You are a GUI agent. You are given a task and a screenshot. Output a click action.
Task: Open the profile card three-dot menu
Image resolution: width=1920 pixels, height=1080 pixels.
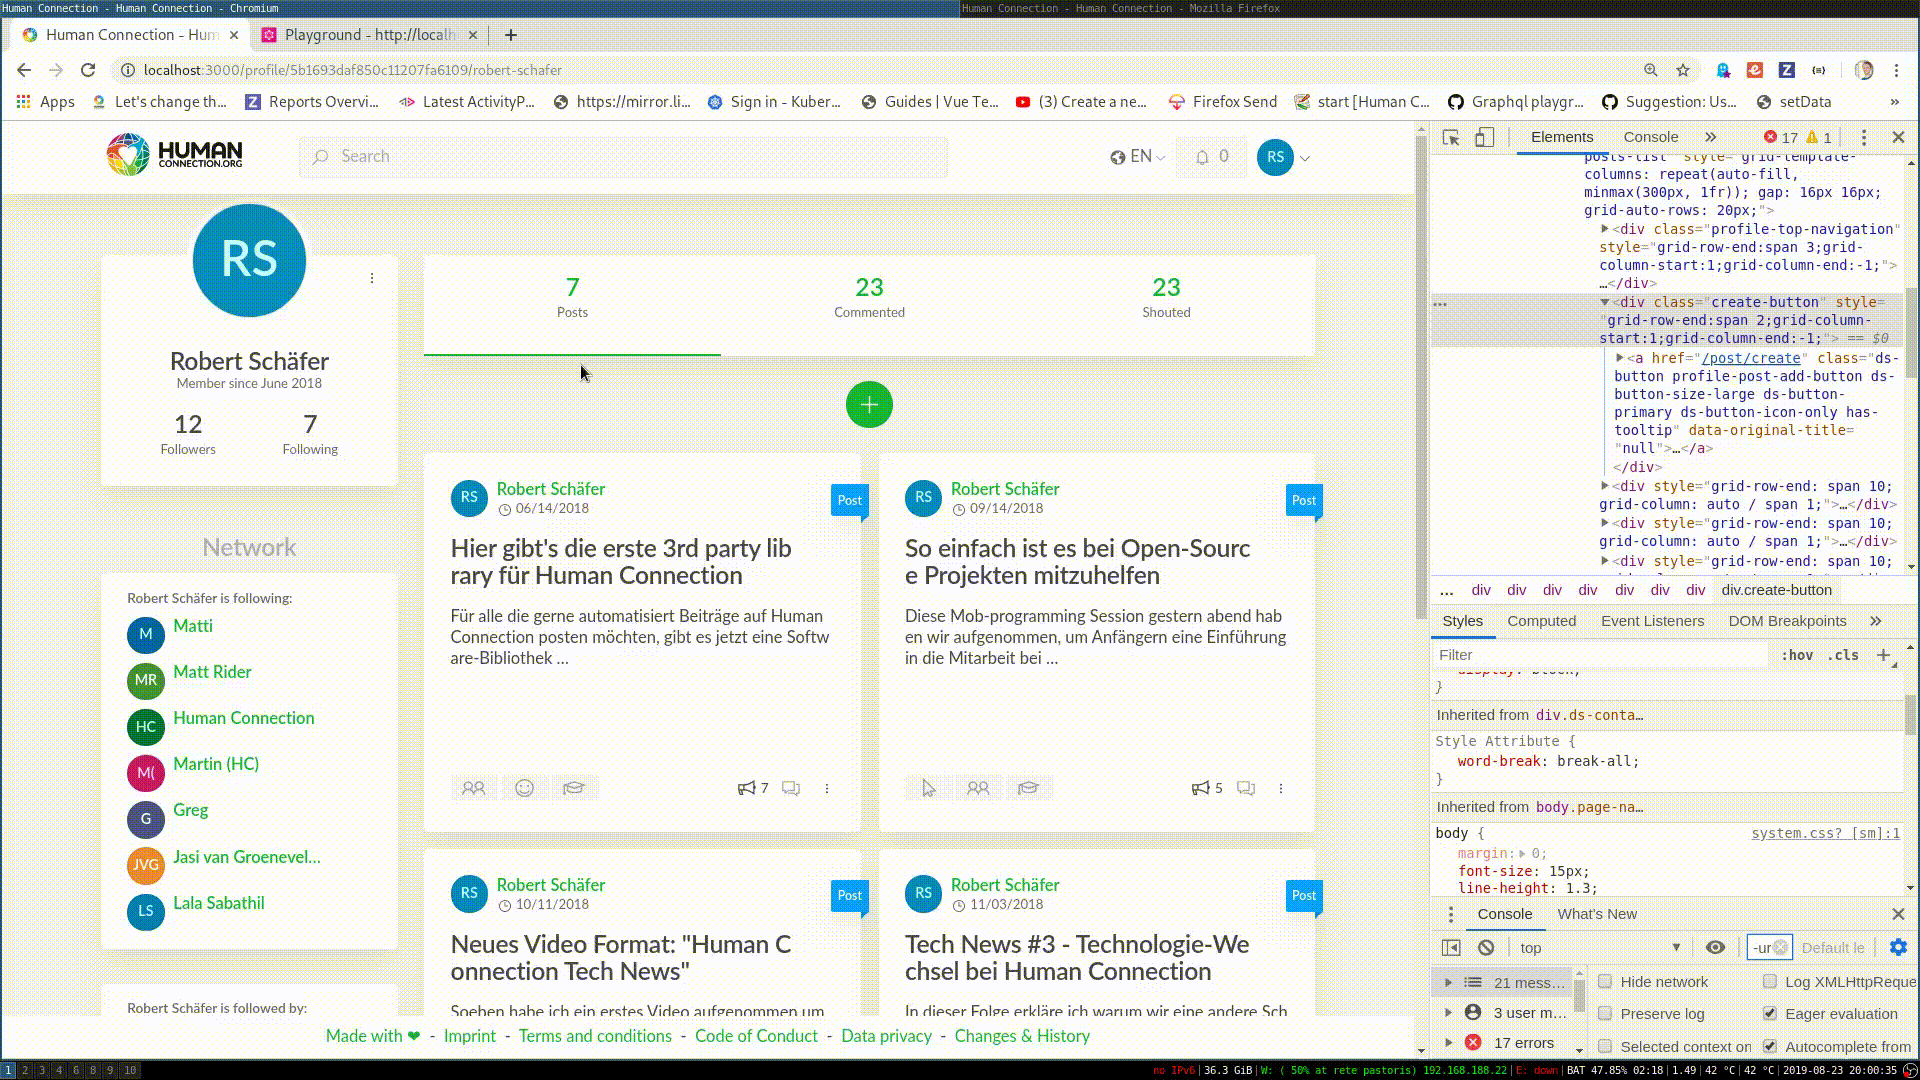tap(372, 278)
